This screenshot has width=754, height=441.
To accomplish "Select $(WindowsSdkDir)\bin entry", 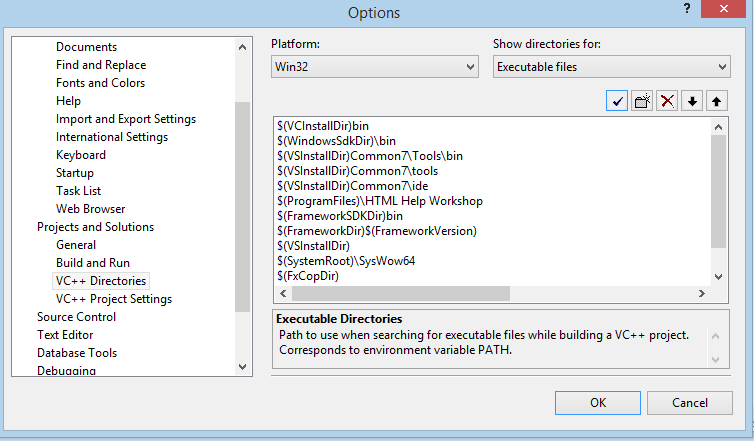I will (337, 141).
